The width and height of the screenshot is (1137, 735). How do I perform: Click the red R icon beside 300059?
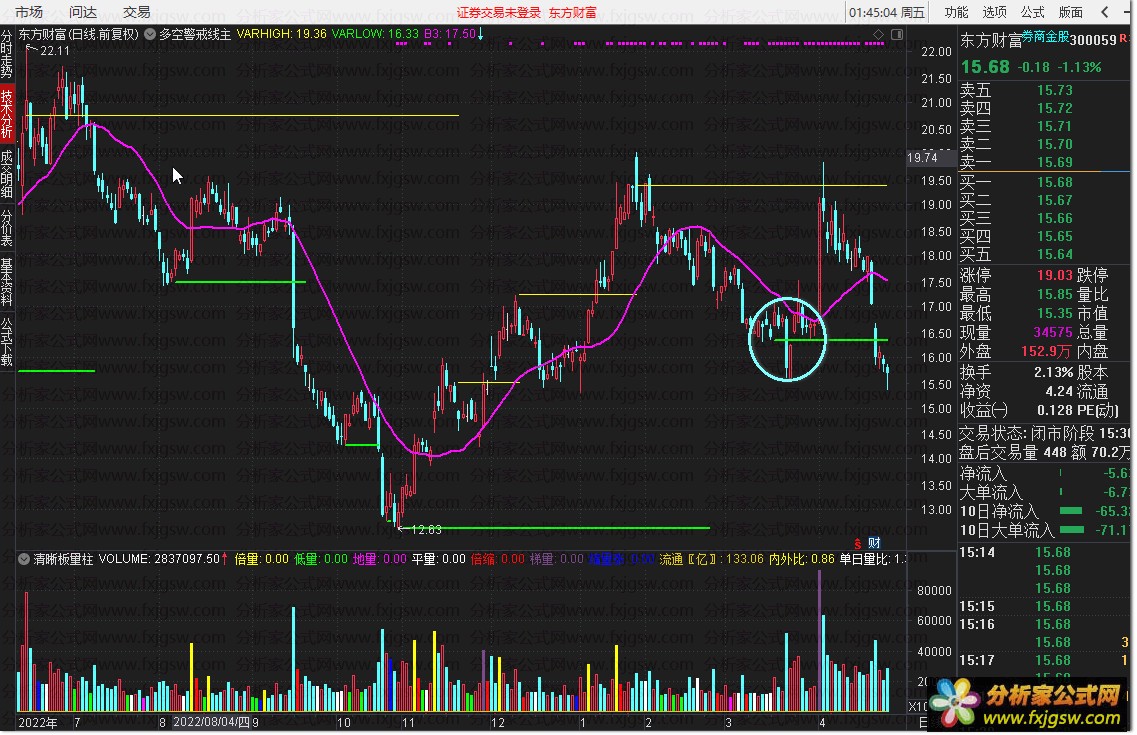[1123, 37]
